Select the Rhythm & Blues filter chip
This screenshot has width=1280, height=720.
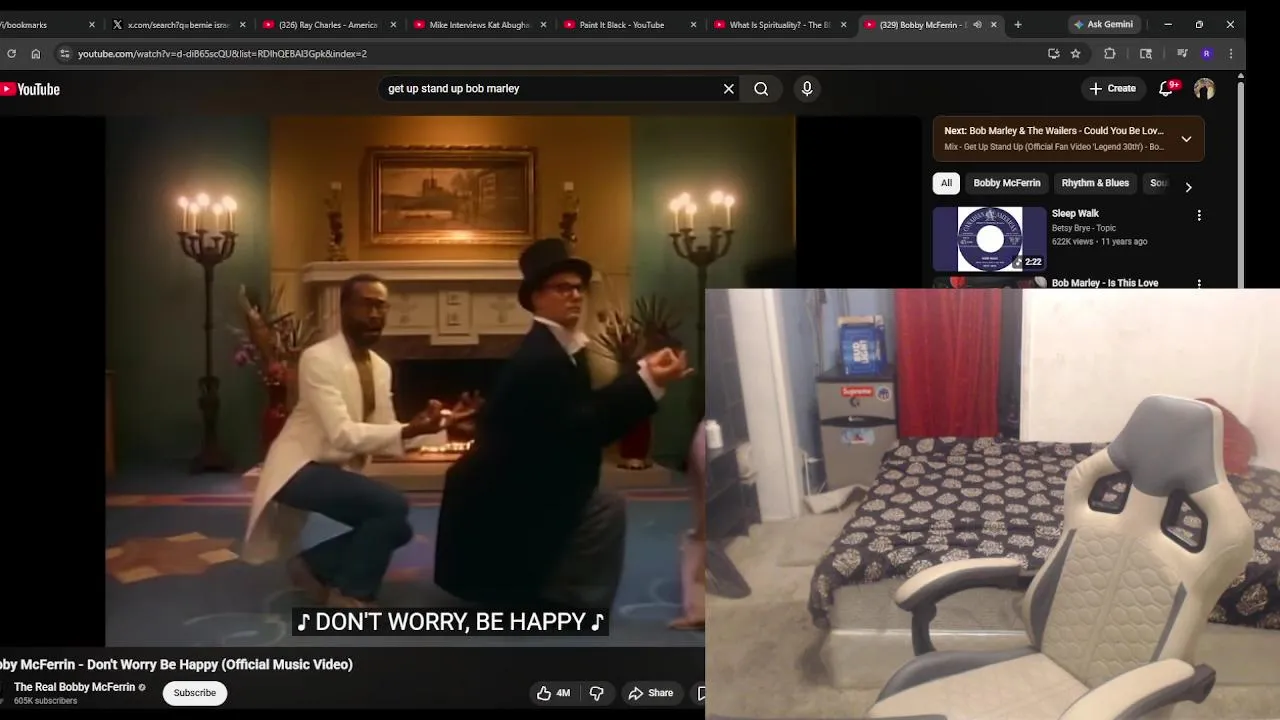pos(1095,183)
